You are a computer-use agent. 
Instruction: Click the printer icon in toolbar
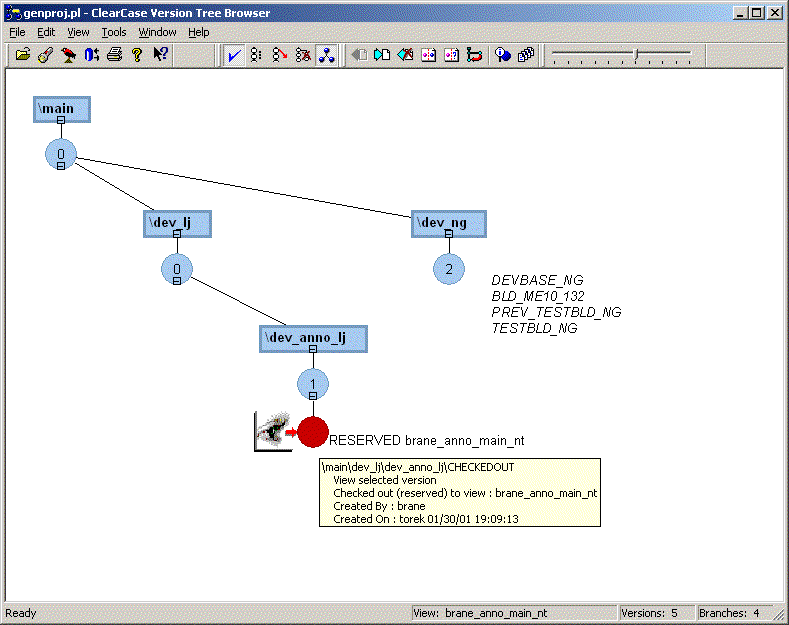click(114, 54)
